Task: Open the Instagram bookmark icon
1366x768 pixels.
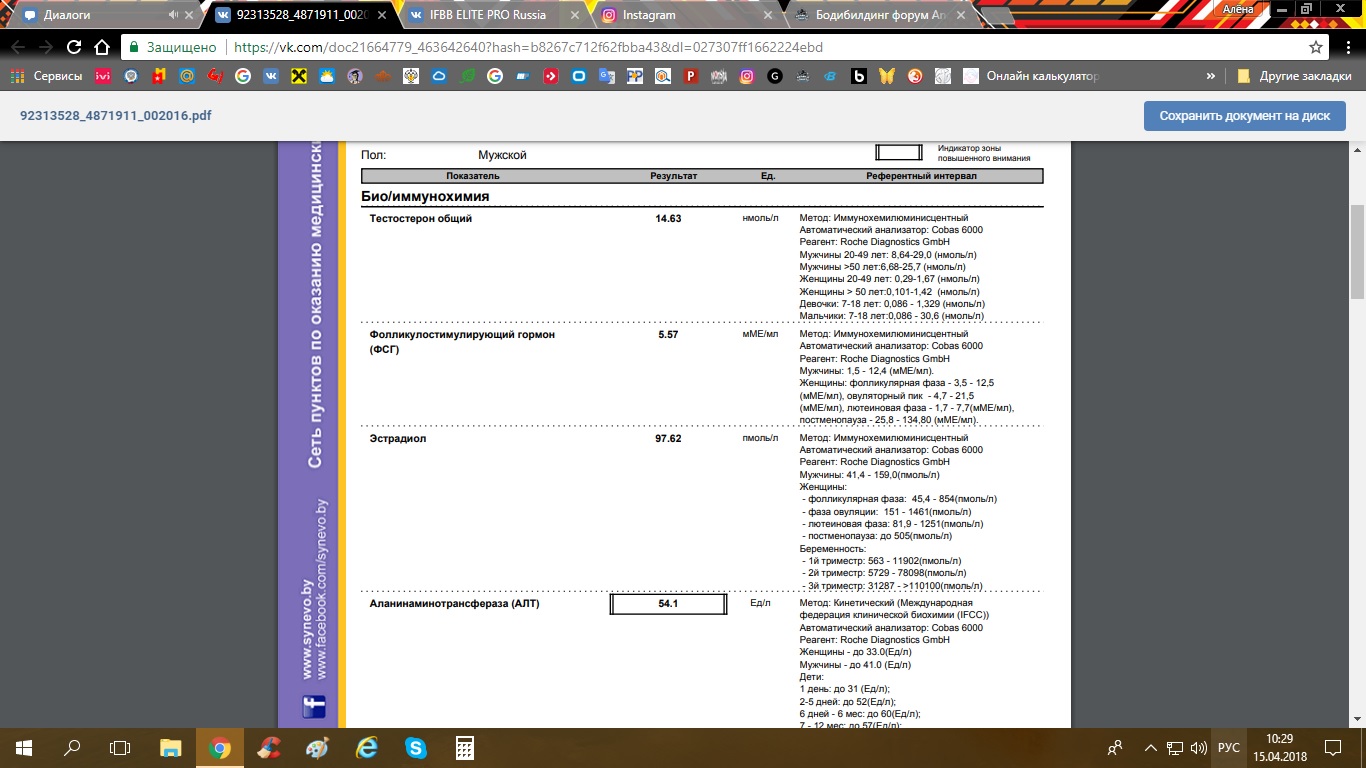Action: (x=747, y=76)
